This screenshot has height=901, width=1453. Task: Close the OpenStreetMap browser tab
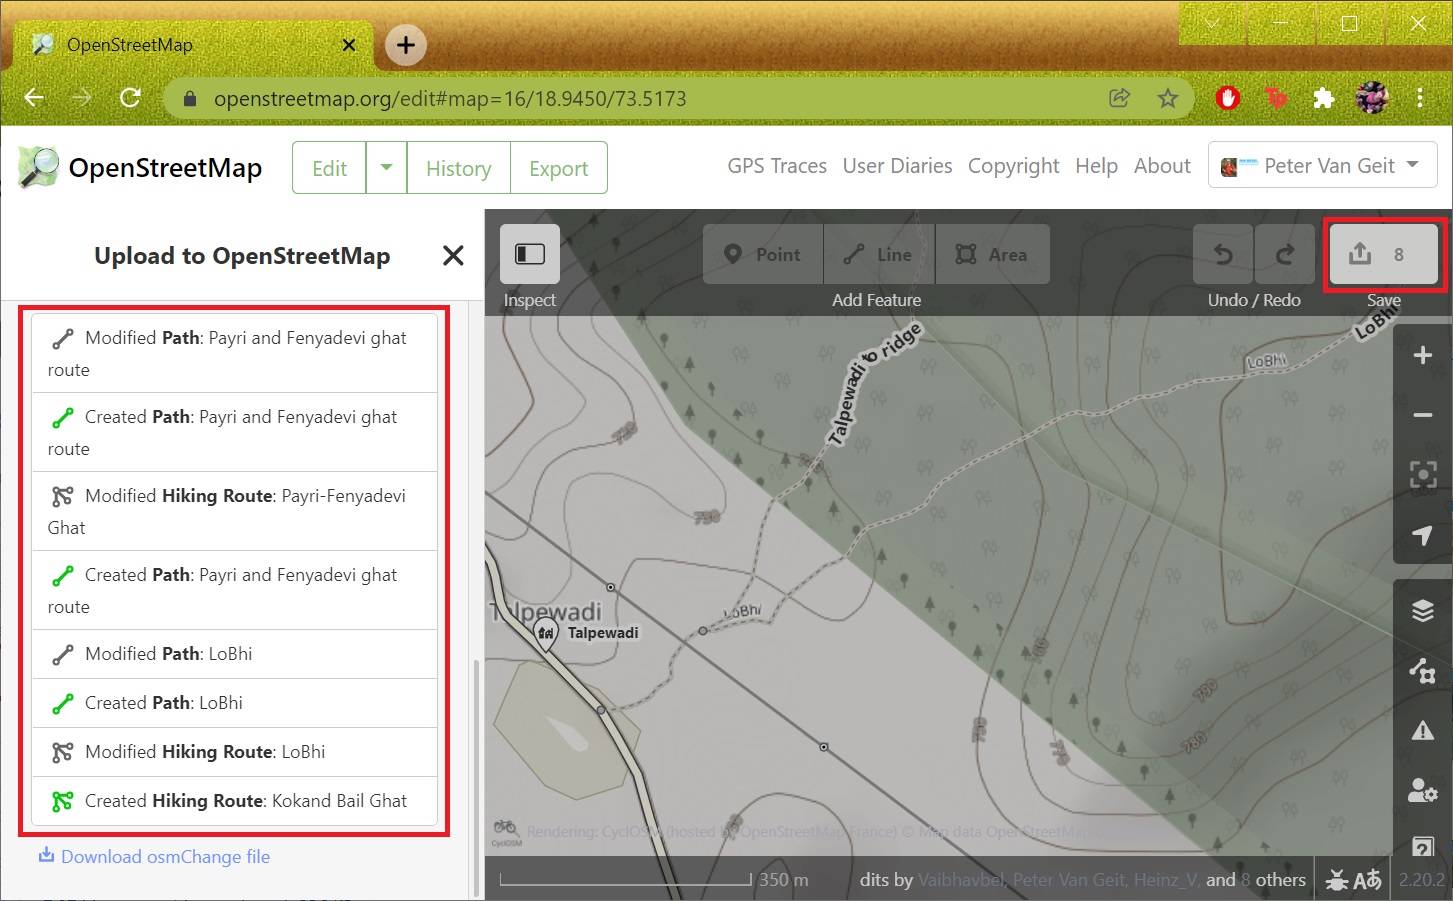(349, 45)
